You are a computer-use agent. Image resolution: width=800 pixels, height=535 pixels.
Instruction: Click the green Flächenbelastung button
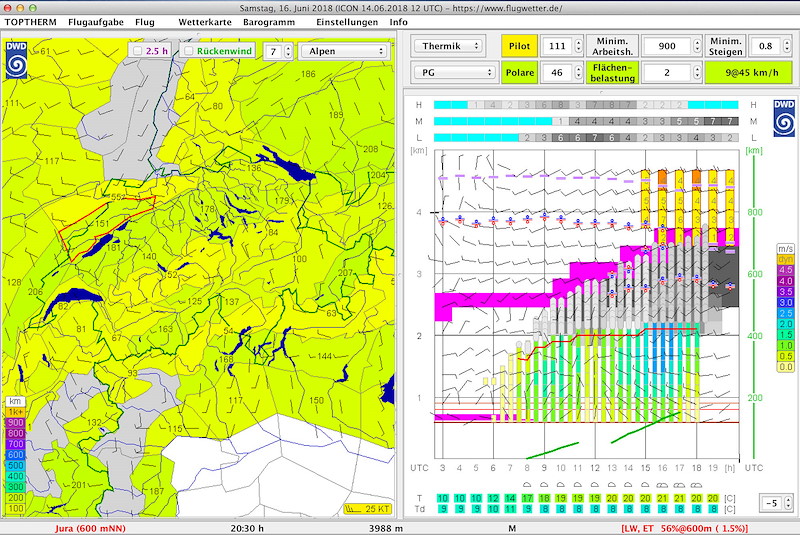(x=612, y=72)
